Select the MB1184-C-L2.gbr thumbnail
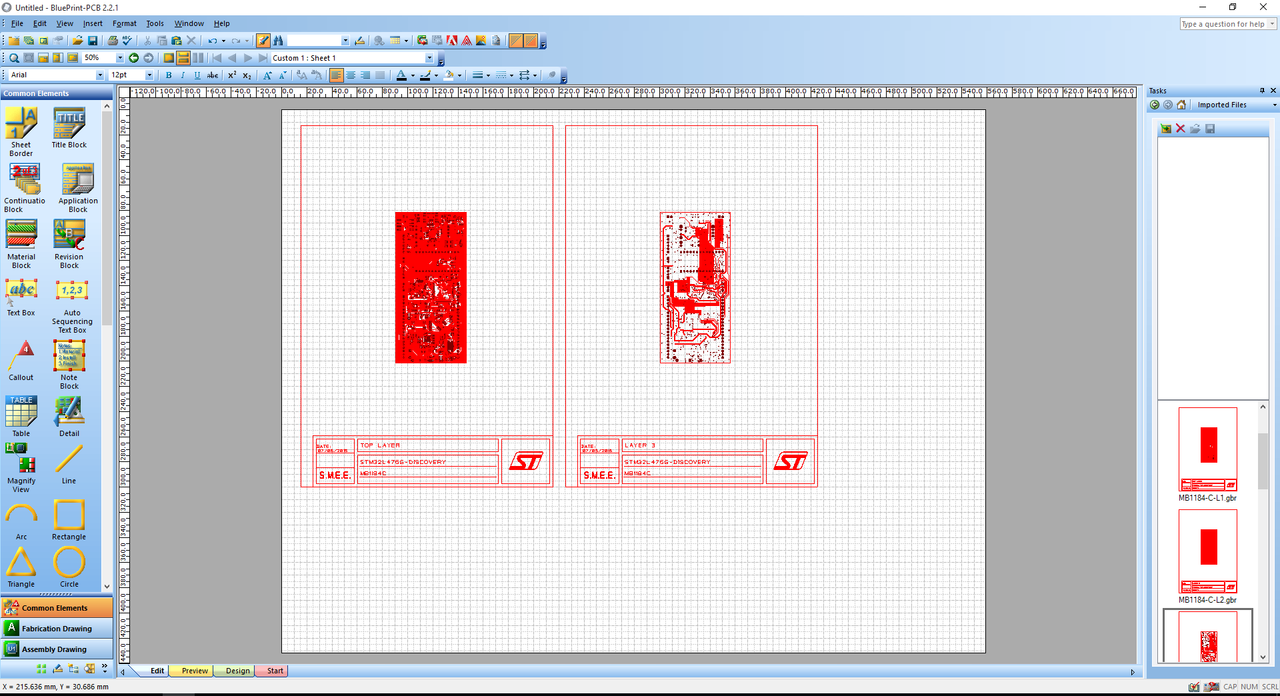1280x696 pixels. [x=1208, y=557]
